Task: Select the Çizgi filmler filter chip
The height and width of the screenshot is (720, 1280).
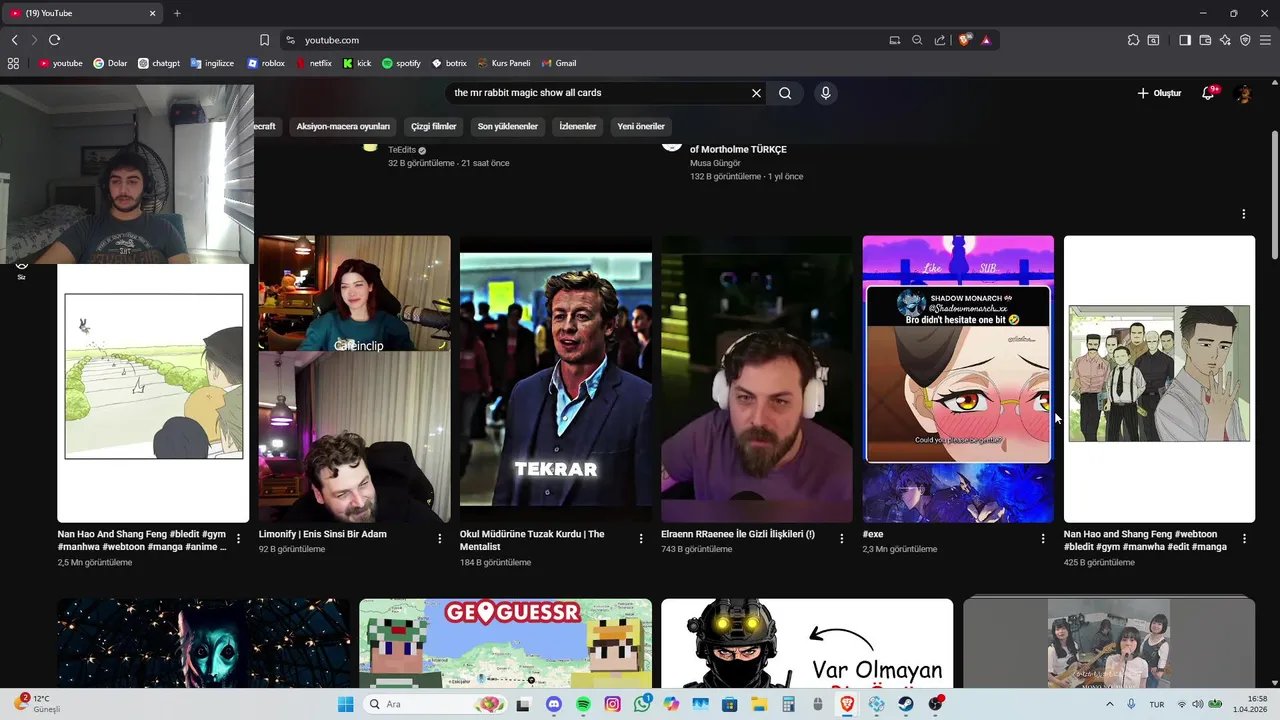Action: [x=434, y=126]
